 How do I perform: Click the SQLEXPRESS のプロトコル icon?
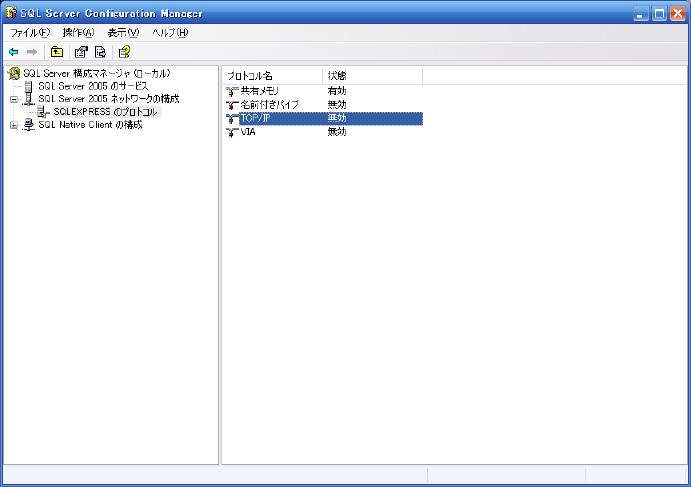[43, 112]
